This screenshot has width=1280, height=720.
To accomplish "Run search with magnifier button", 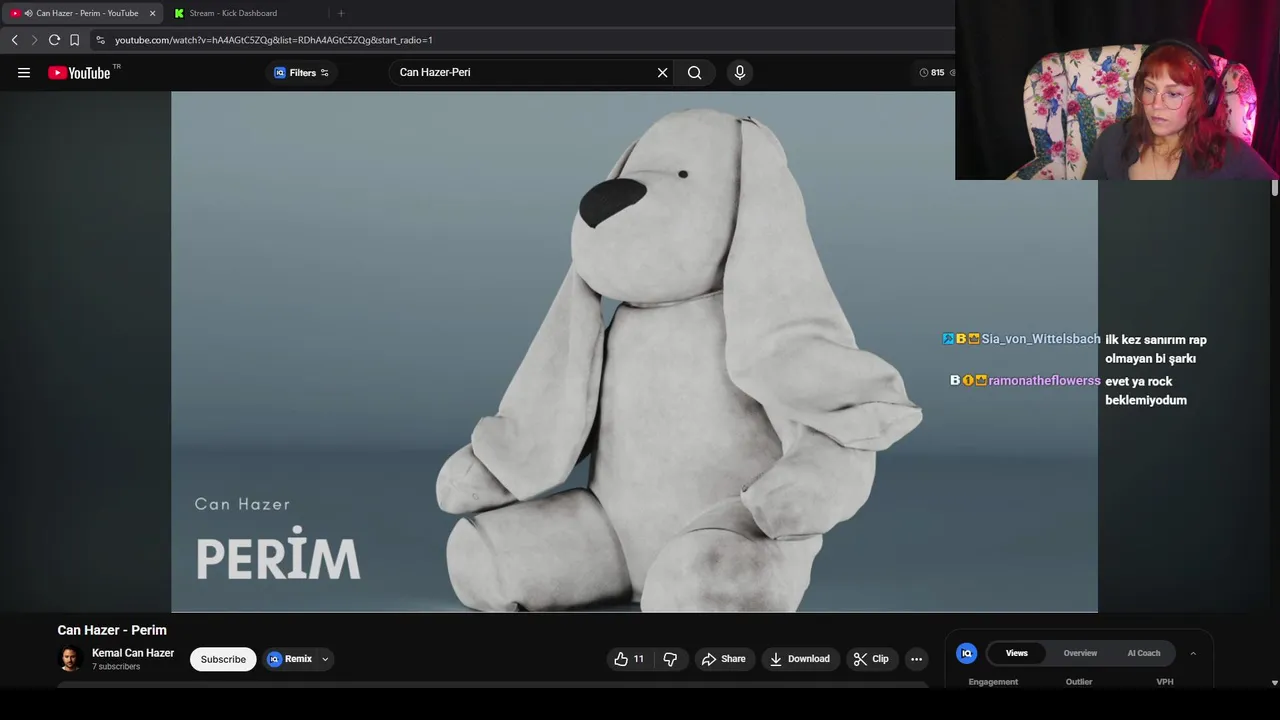I will coord(694,72).
